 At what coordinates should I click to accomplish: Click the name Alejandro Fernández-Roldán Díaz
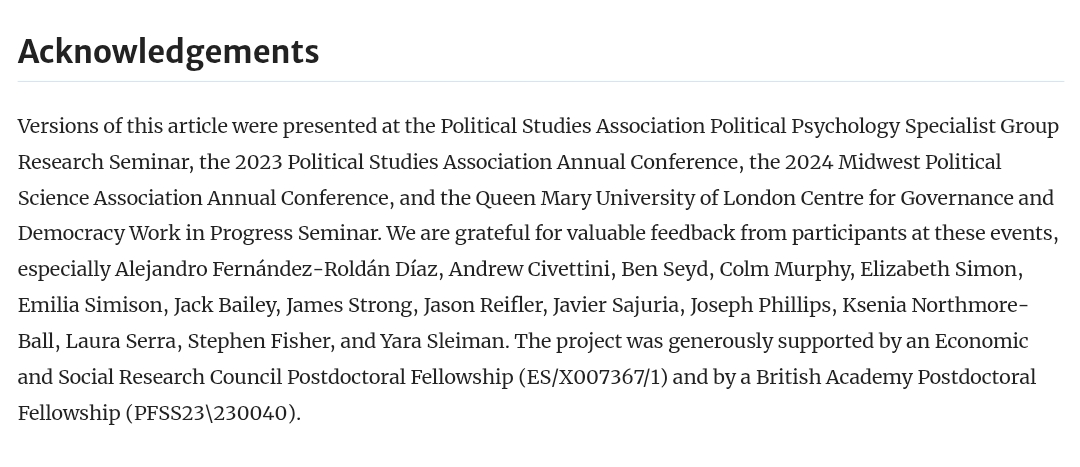(277, 270)
